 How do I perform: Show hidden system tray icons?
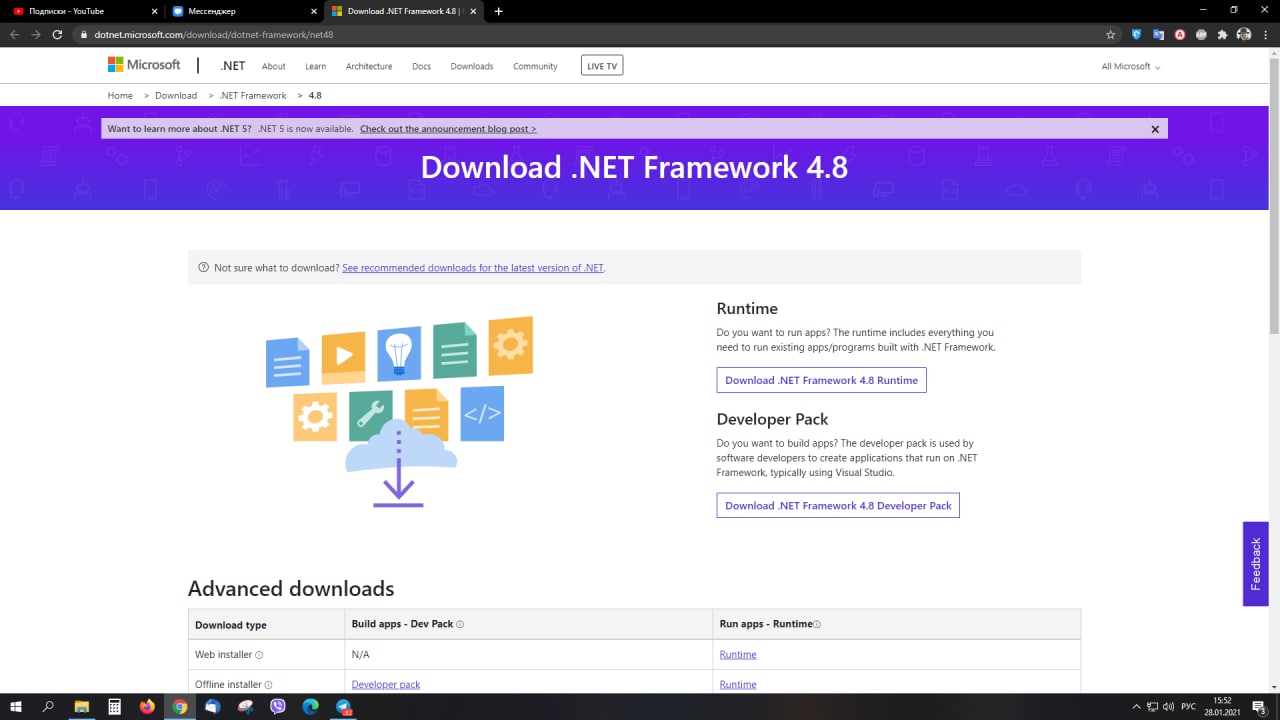click(x=1135, y=707)
